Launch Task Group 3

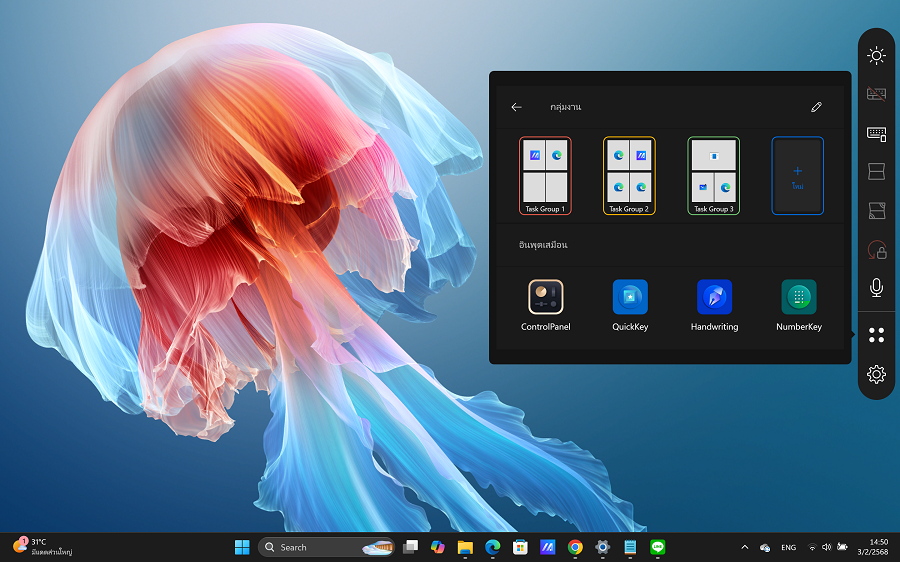[713, 176]
